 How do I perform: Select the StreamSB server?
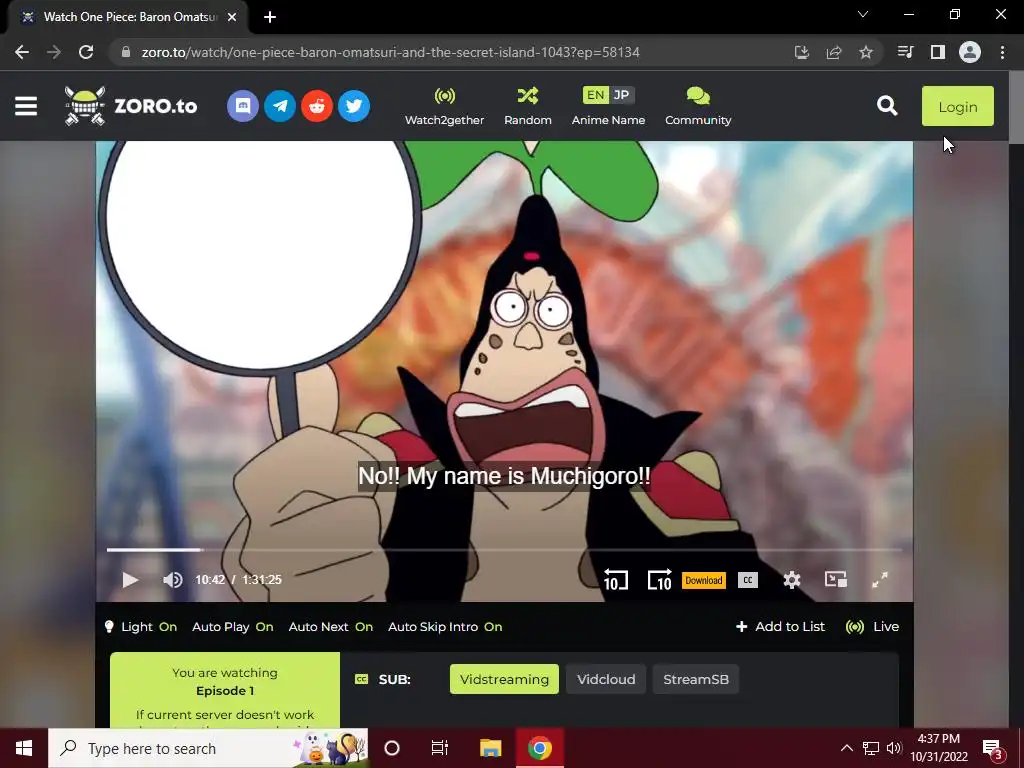pos(696,679)
